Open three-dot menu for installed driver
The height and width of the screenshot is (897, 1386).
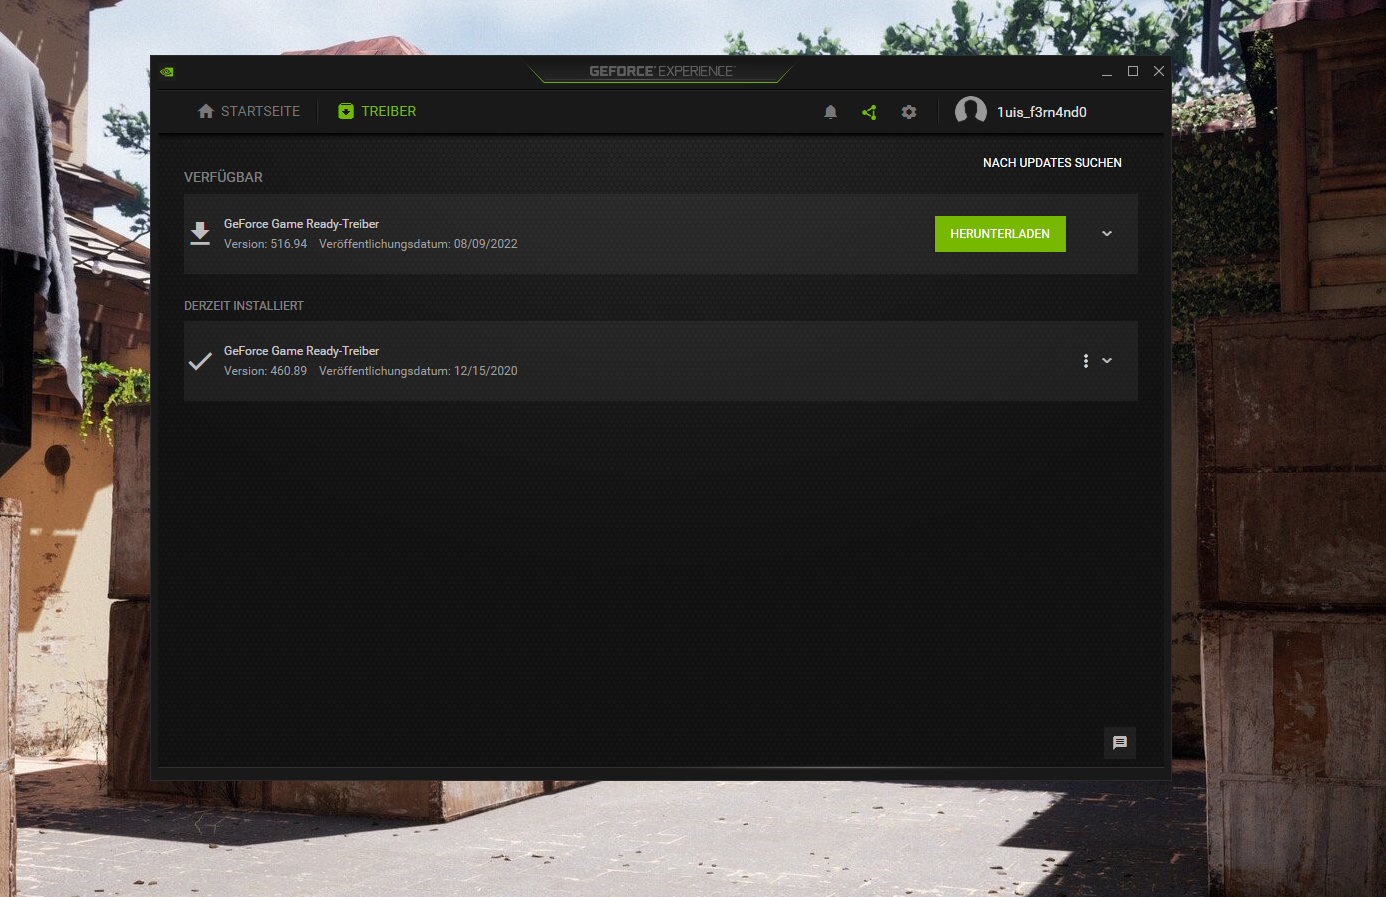click(1086, 361)
